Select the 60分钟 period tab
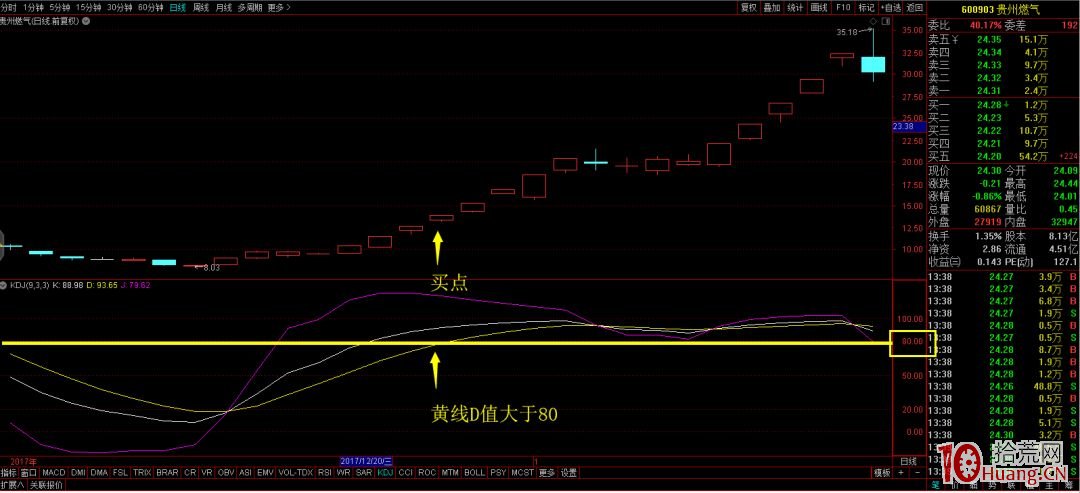 [x=151, y=8]
